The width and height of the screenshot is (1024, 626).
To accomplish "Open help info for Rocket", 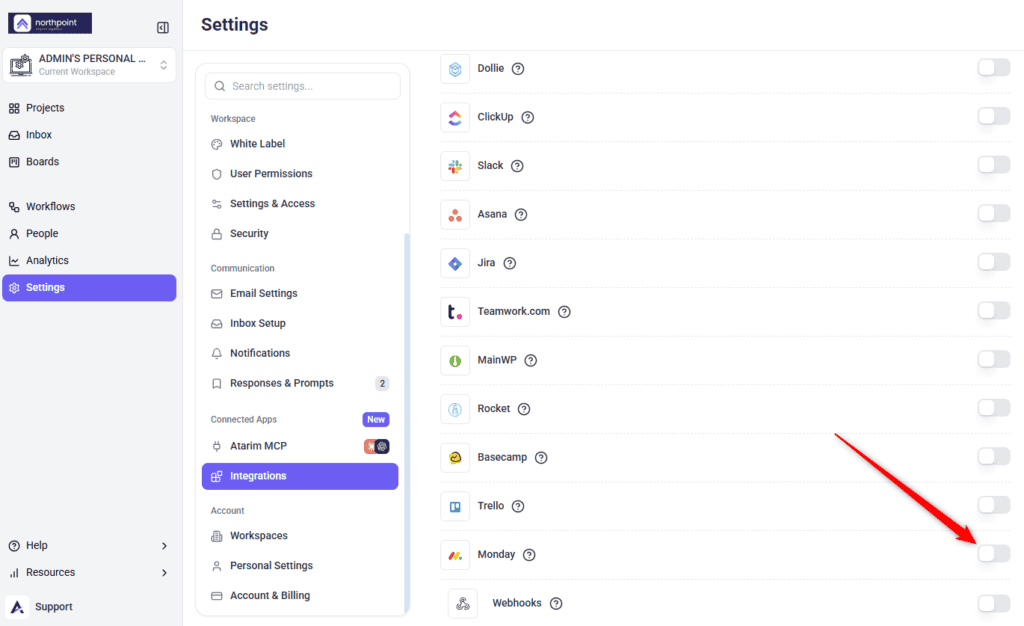I will (524, 409).
